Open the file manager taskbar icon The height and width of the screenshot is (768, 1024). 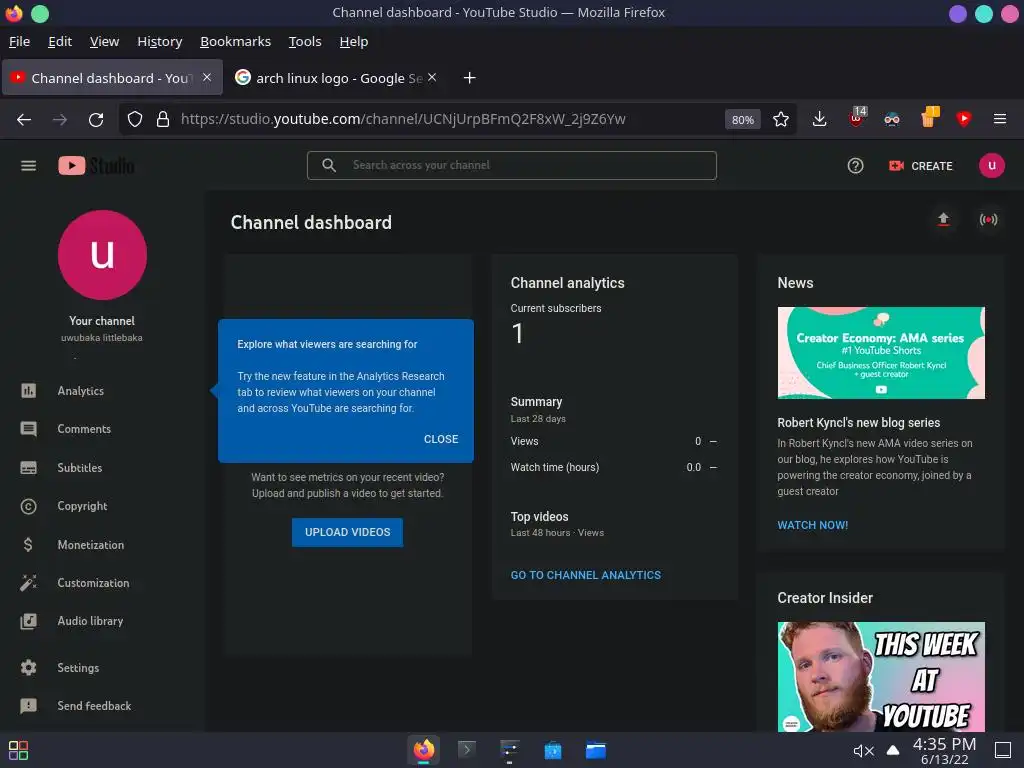click(x=596, y=750)
